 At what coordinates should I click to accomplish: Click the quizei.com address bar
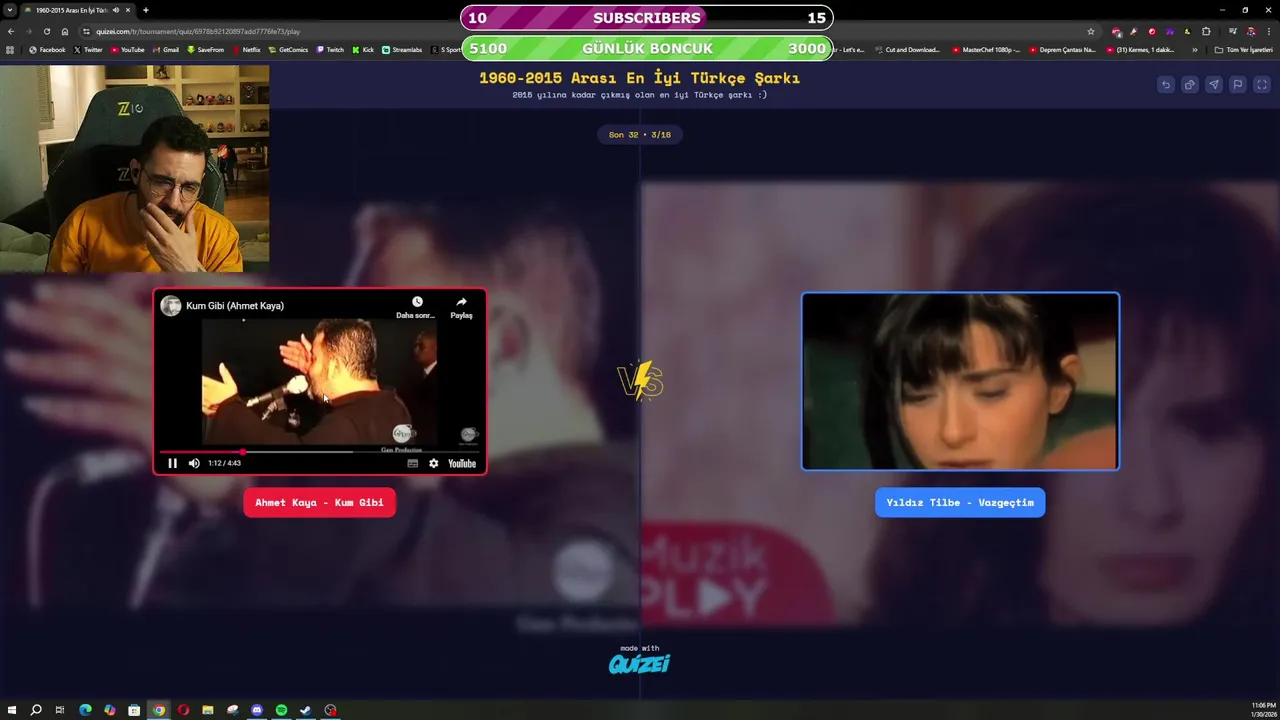[590, 31]
